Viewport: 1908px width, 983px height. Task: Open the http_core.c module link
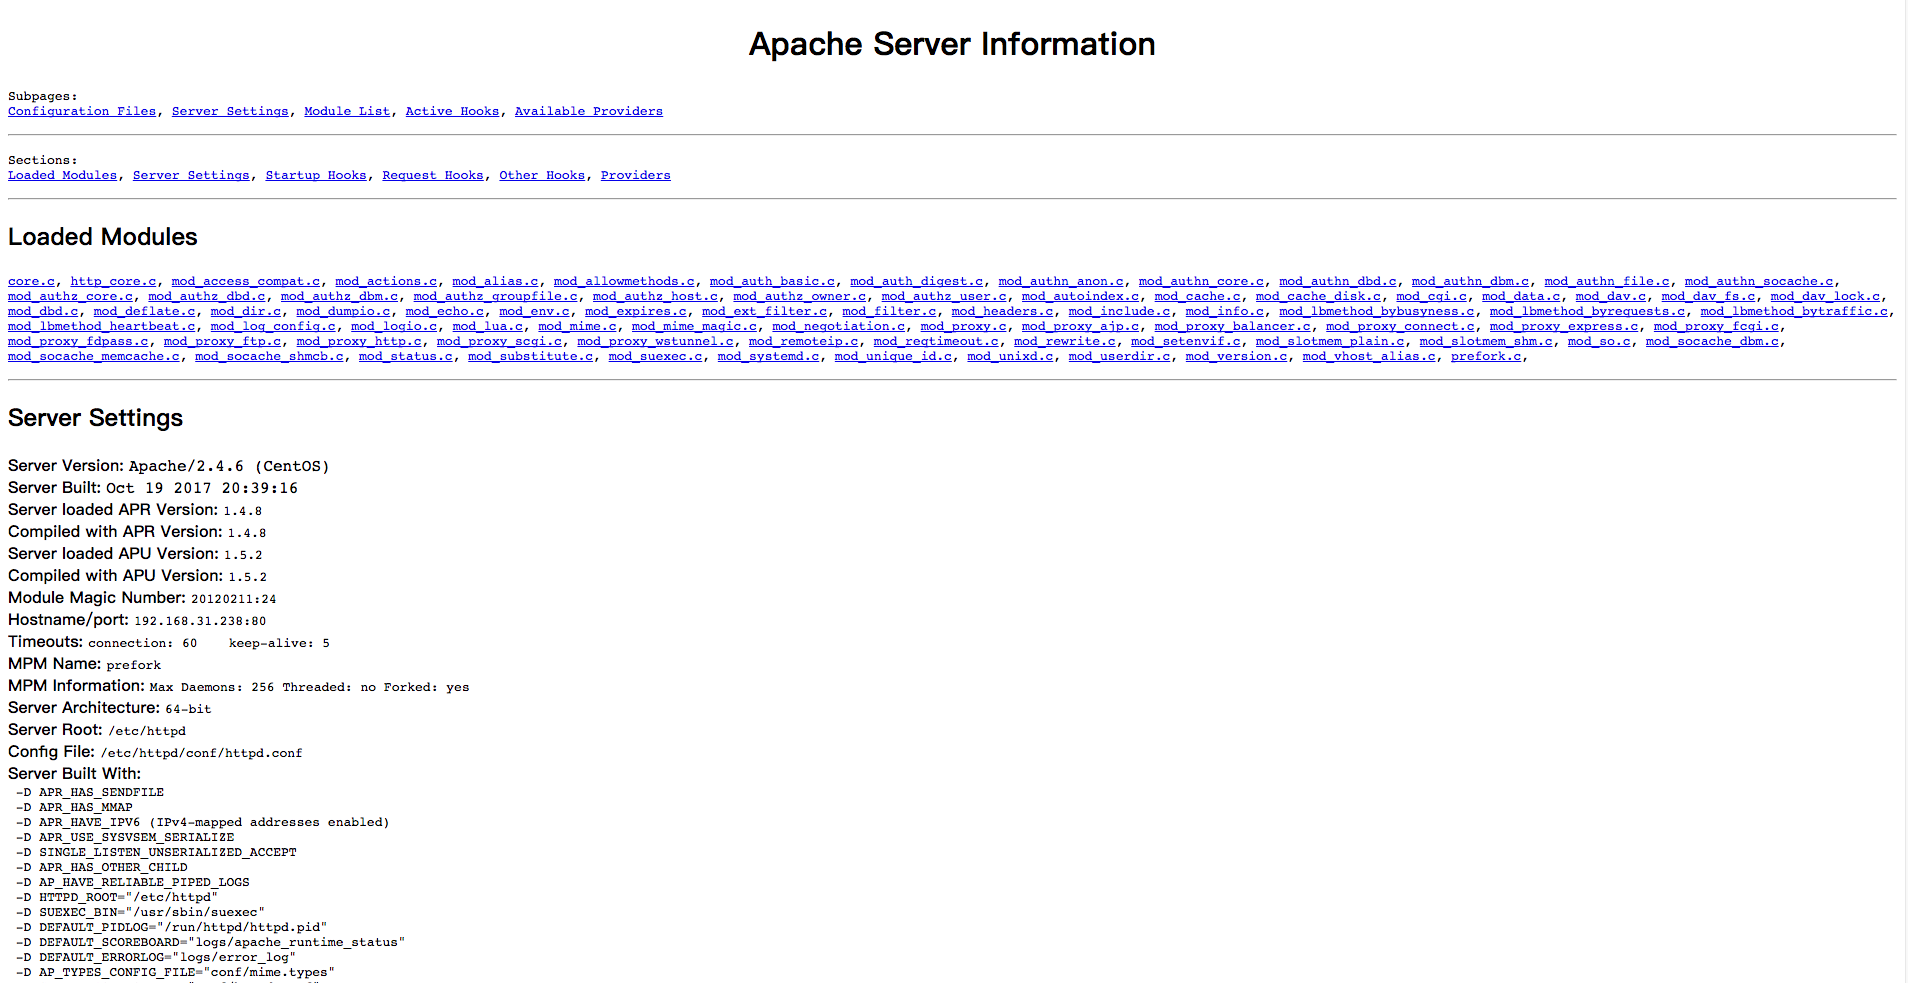(113, 281)
